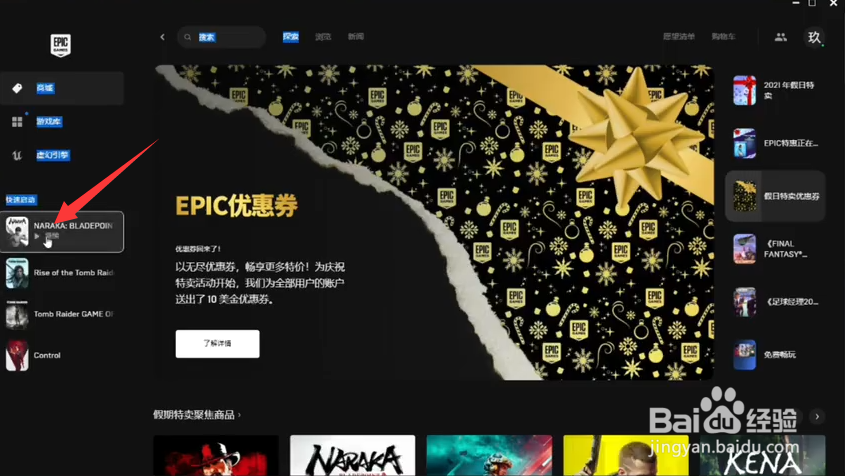The image size is (845, 476).
Task: Click the Control title in quick launch
Action: pyautogui.click(x=47, y=355)
